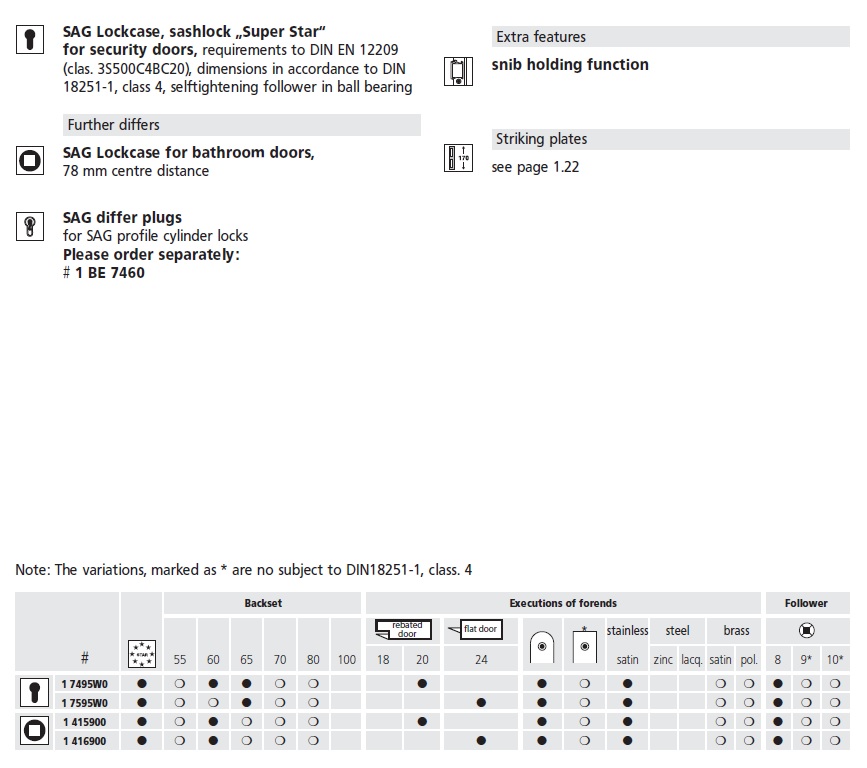Click the "brass" column header

pyautogui.click(x=737, y=630)
